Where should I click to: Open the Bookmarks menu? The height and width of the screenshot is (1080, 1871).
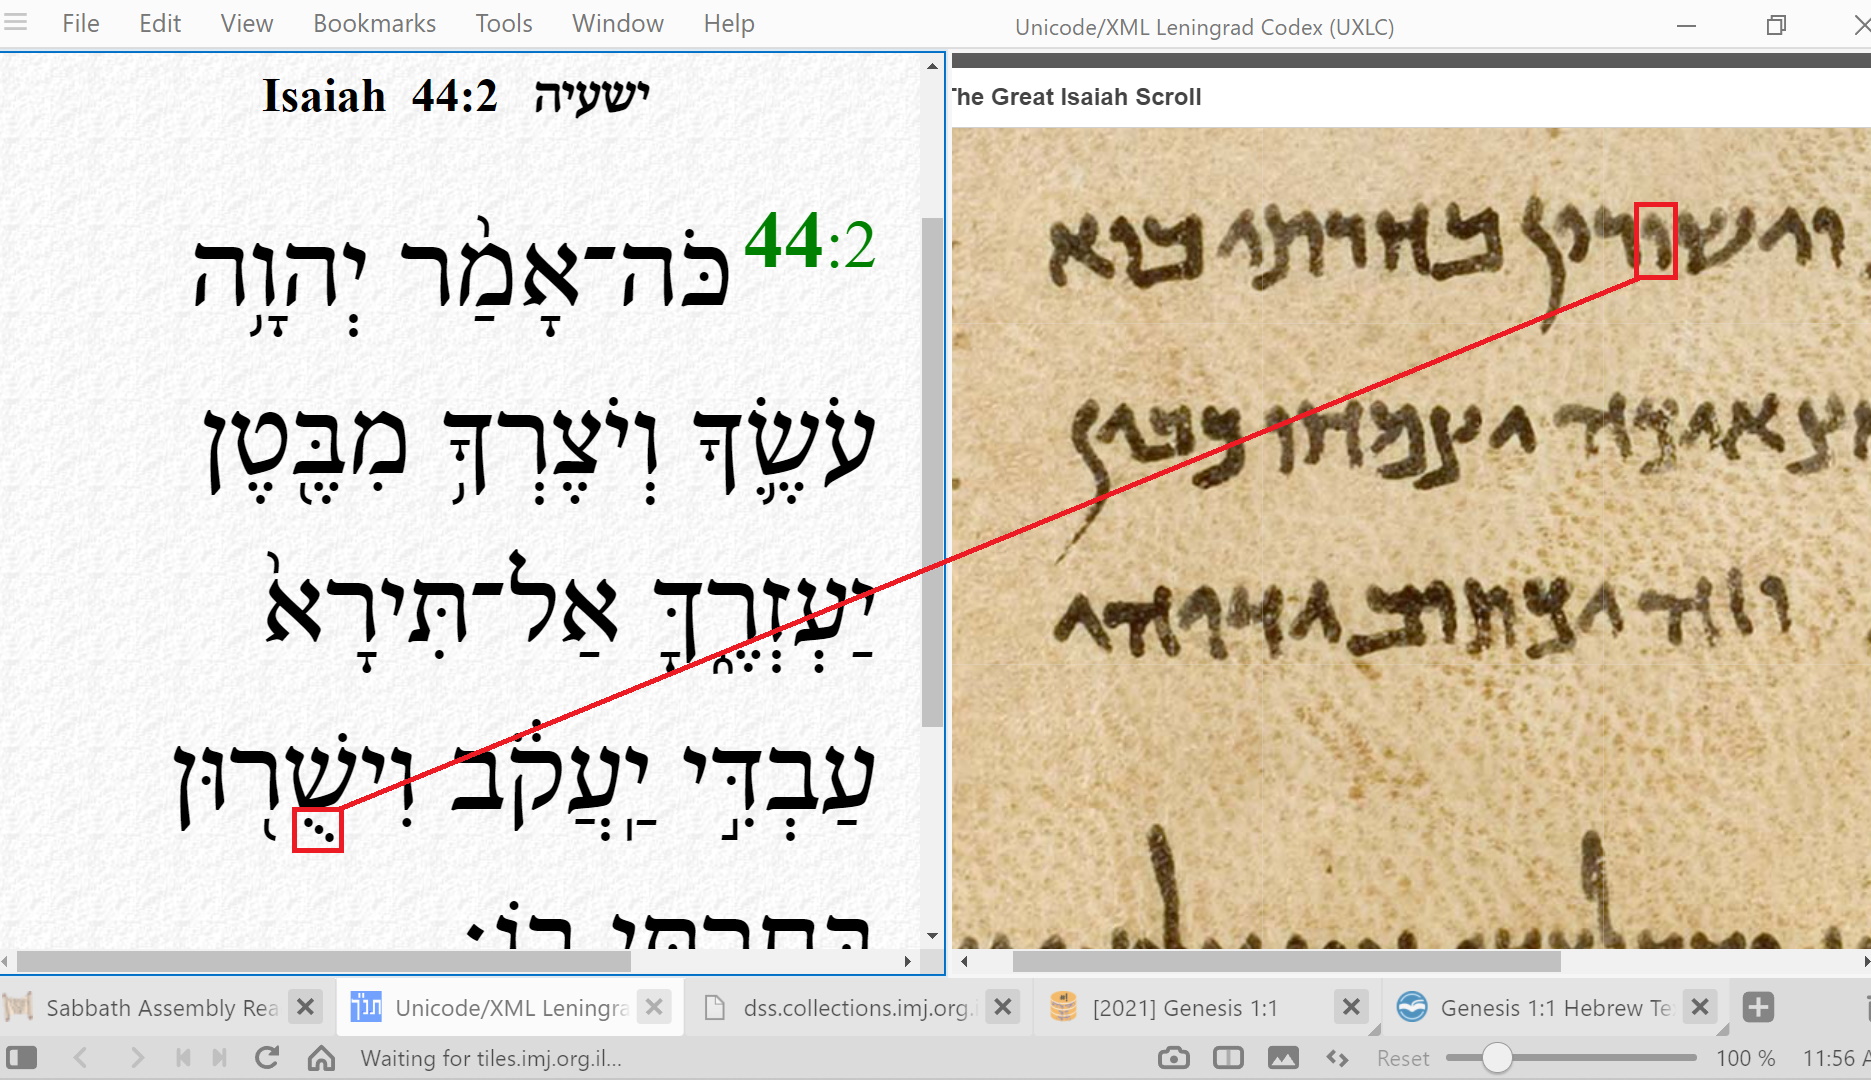[374, 23]
